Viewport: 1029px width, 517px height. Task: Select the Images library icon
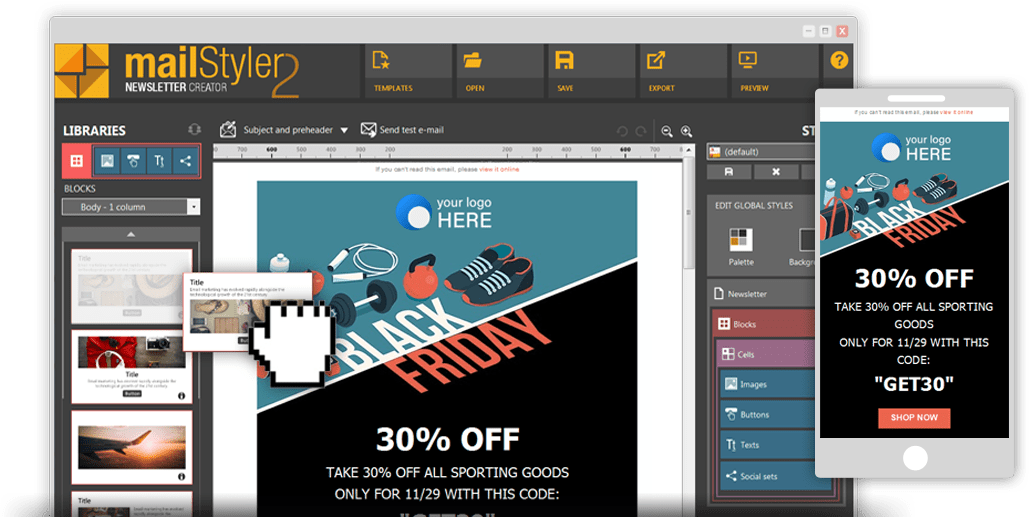pyautogui.click(x=107, y=161)
